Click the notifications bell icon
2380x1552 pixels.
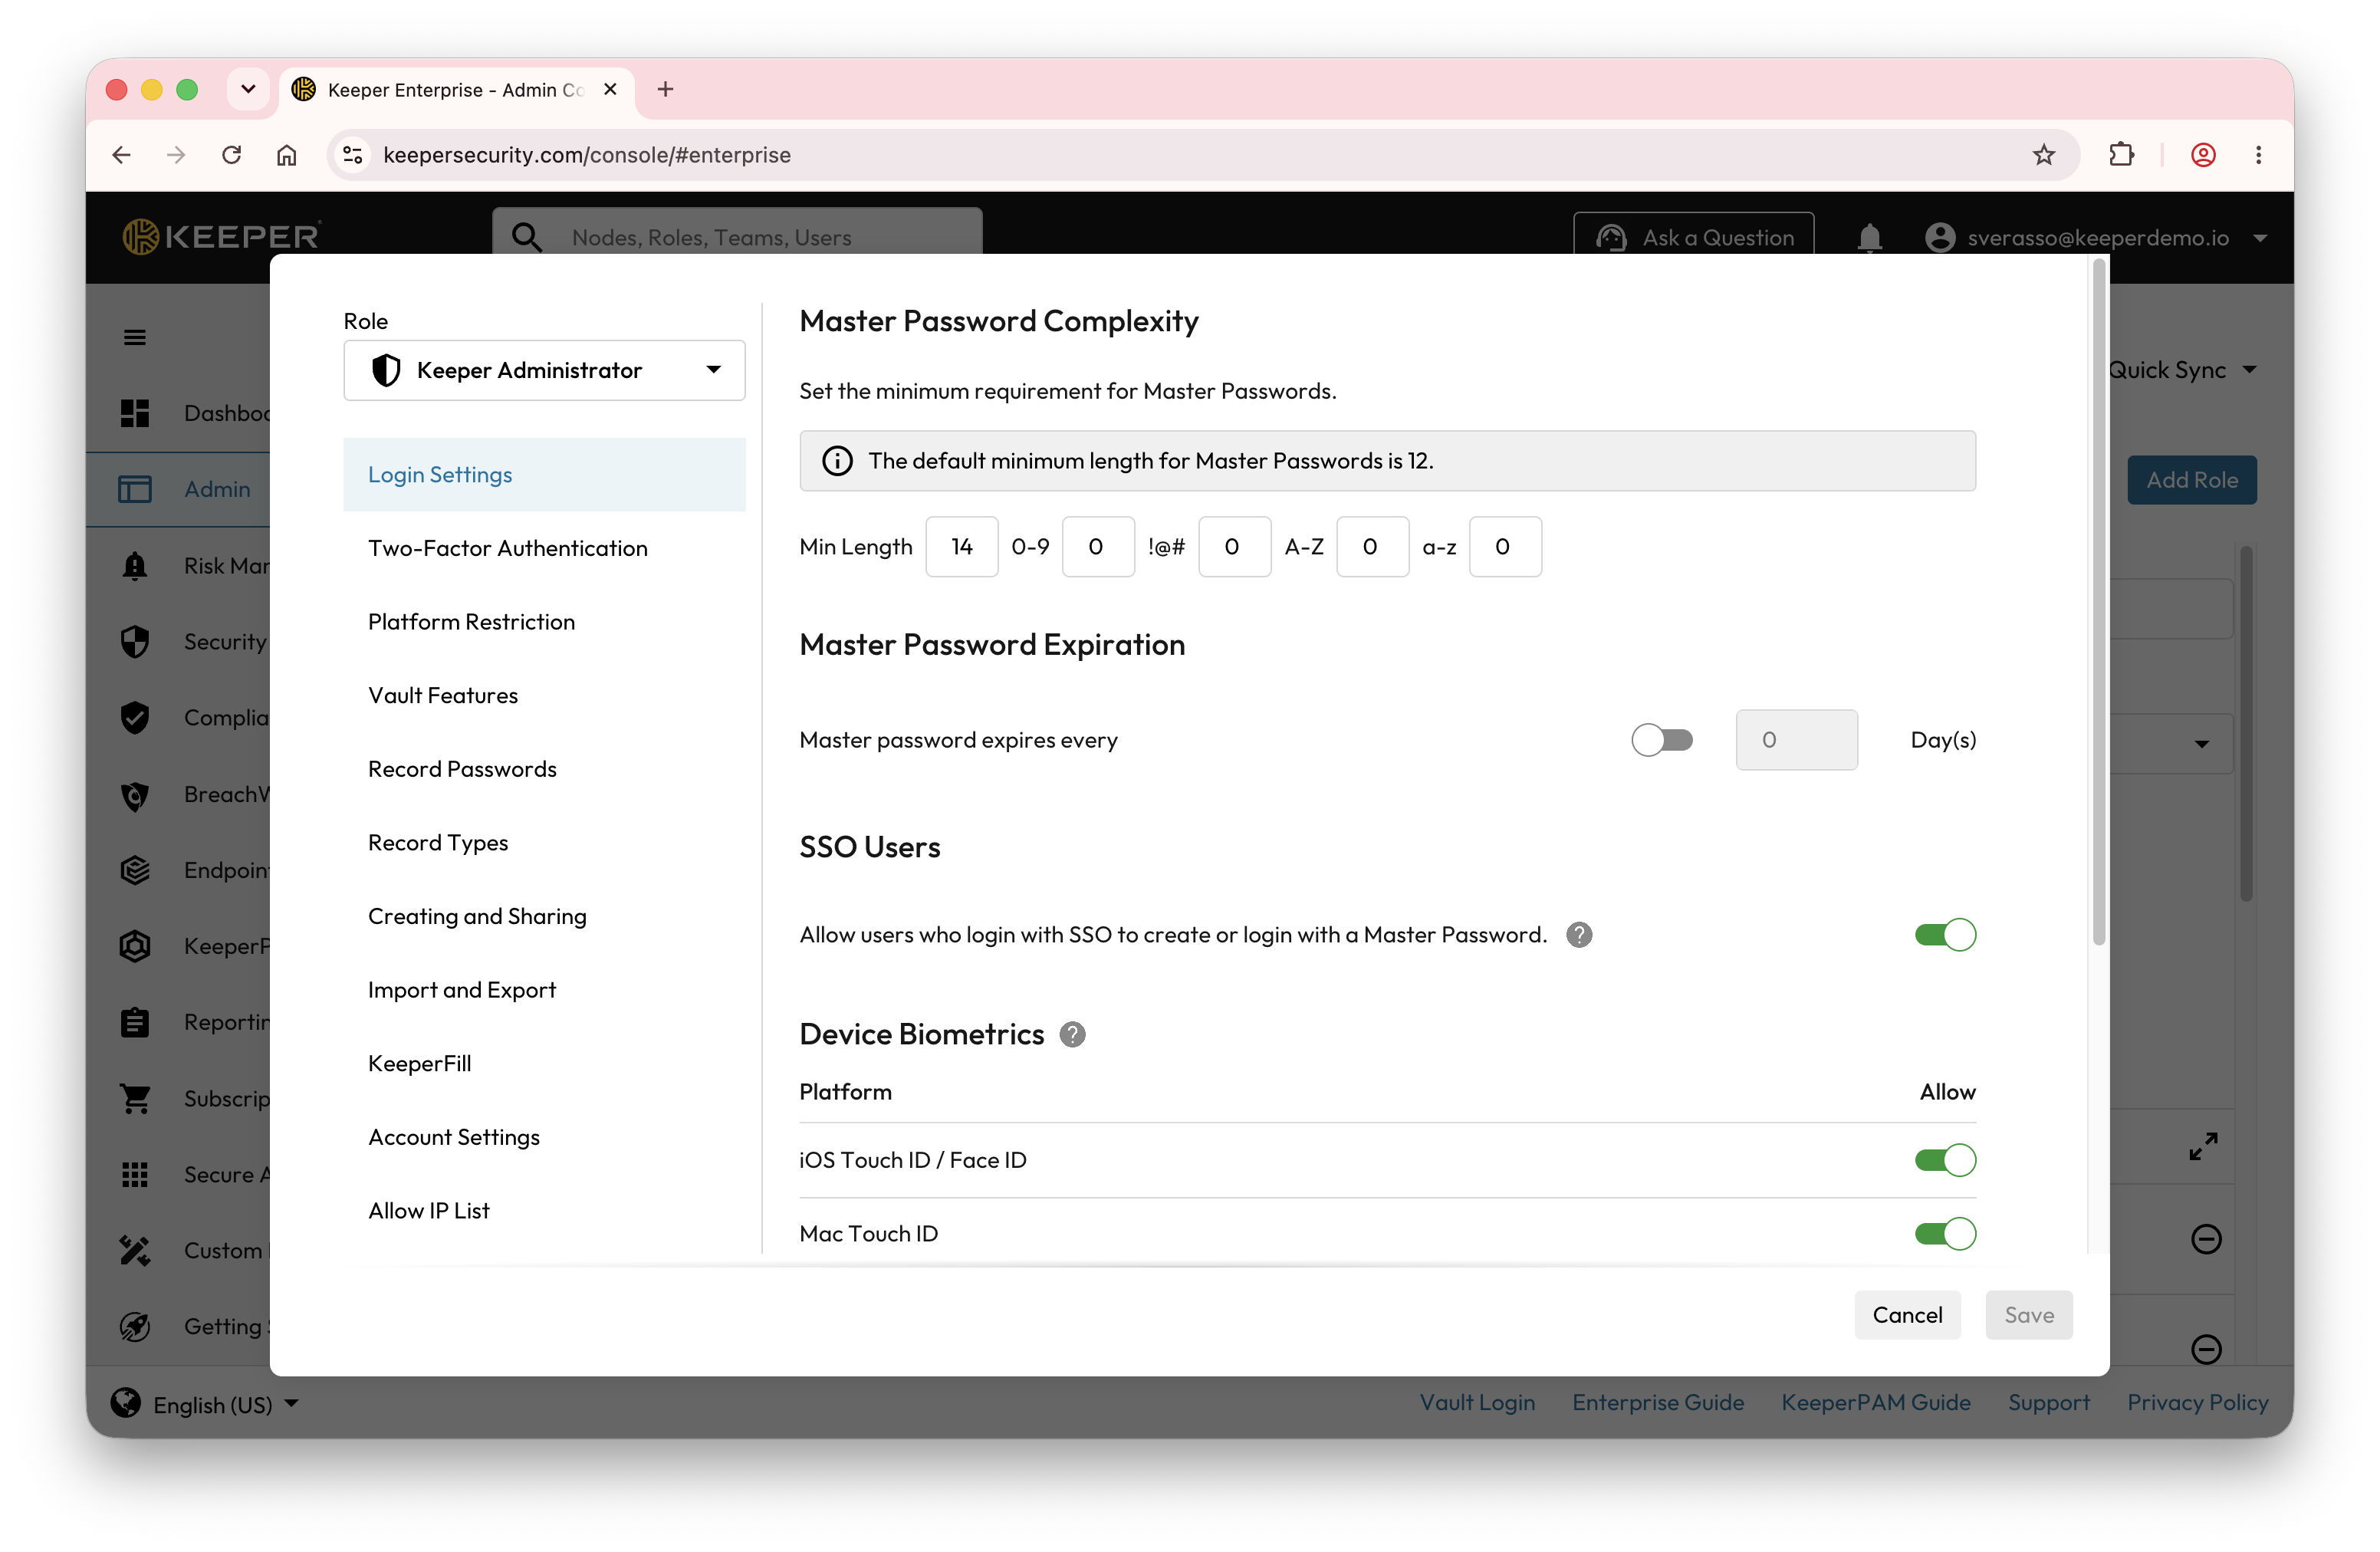pyautogui.click(x=1869, y=237)
